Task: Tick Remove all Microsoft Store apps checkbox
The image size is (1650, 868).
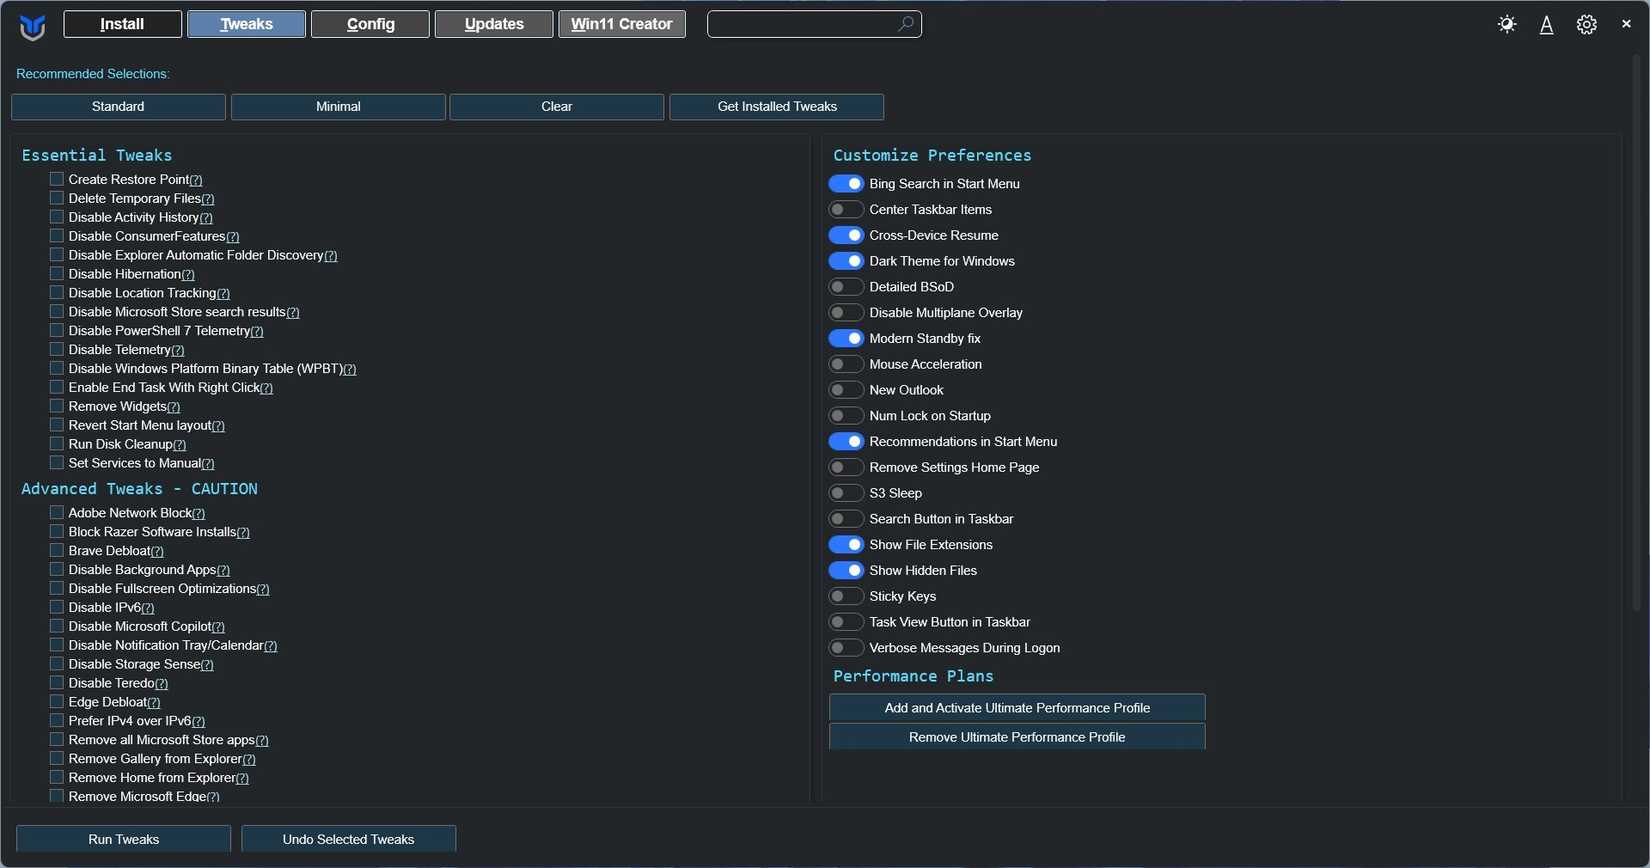Action: coord(57,739)
